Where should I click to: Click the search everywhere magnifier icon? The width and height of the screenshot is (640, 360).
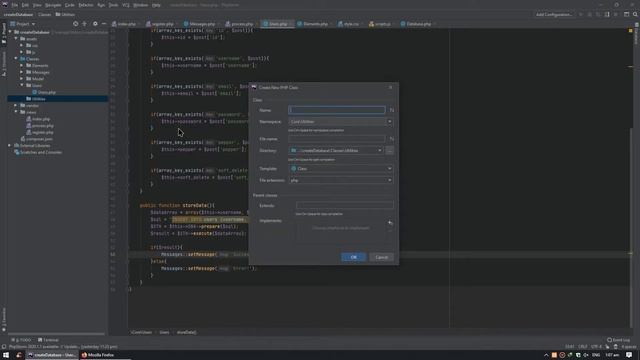[x=635, y=14]
